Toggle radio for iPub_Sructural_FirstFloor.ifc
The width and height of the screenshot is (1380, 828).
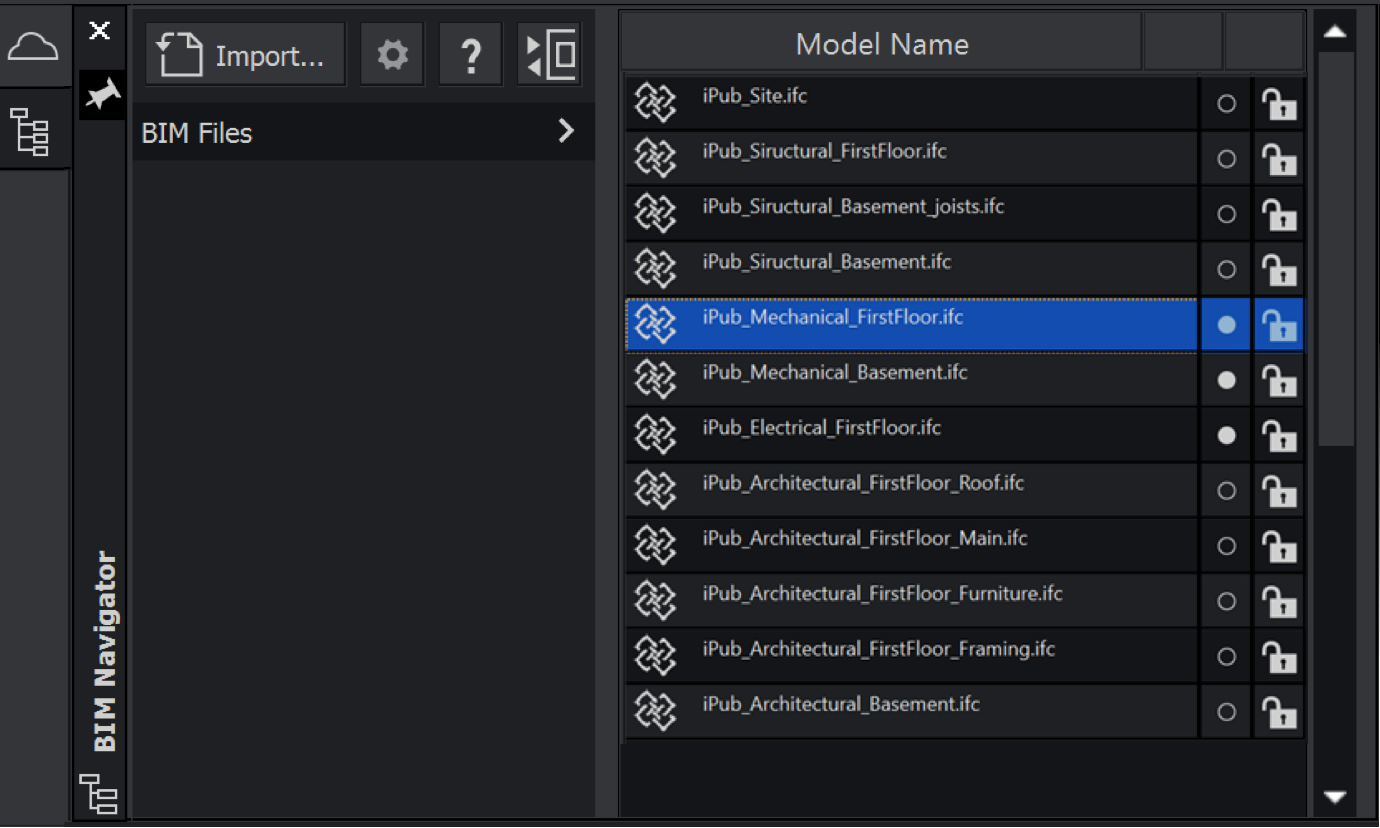click(1226, 159)
